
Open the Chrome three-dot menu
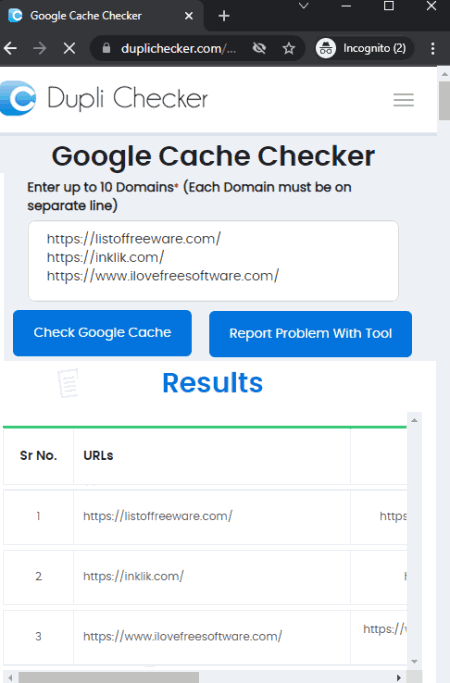(x=433, y=48)
